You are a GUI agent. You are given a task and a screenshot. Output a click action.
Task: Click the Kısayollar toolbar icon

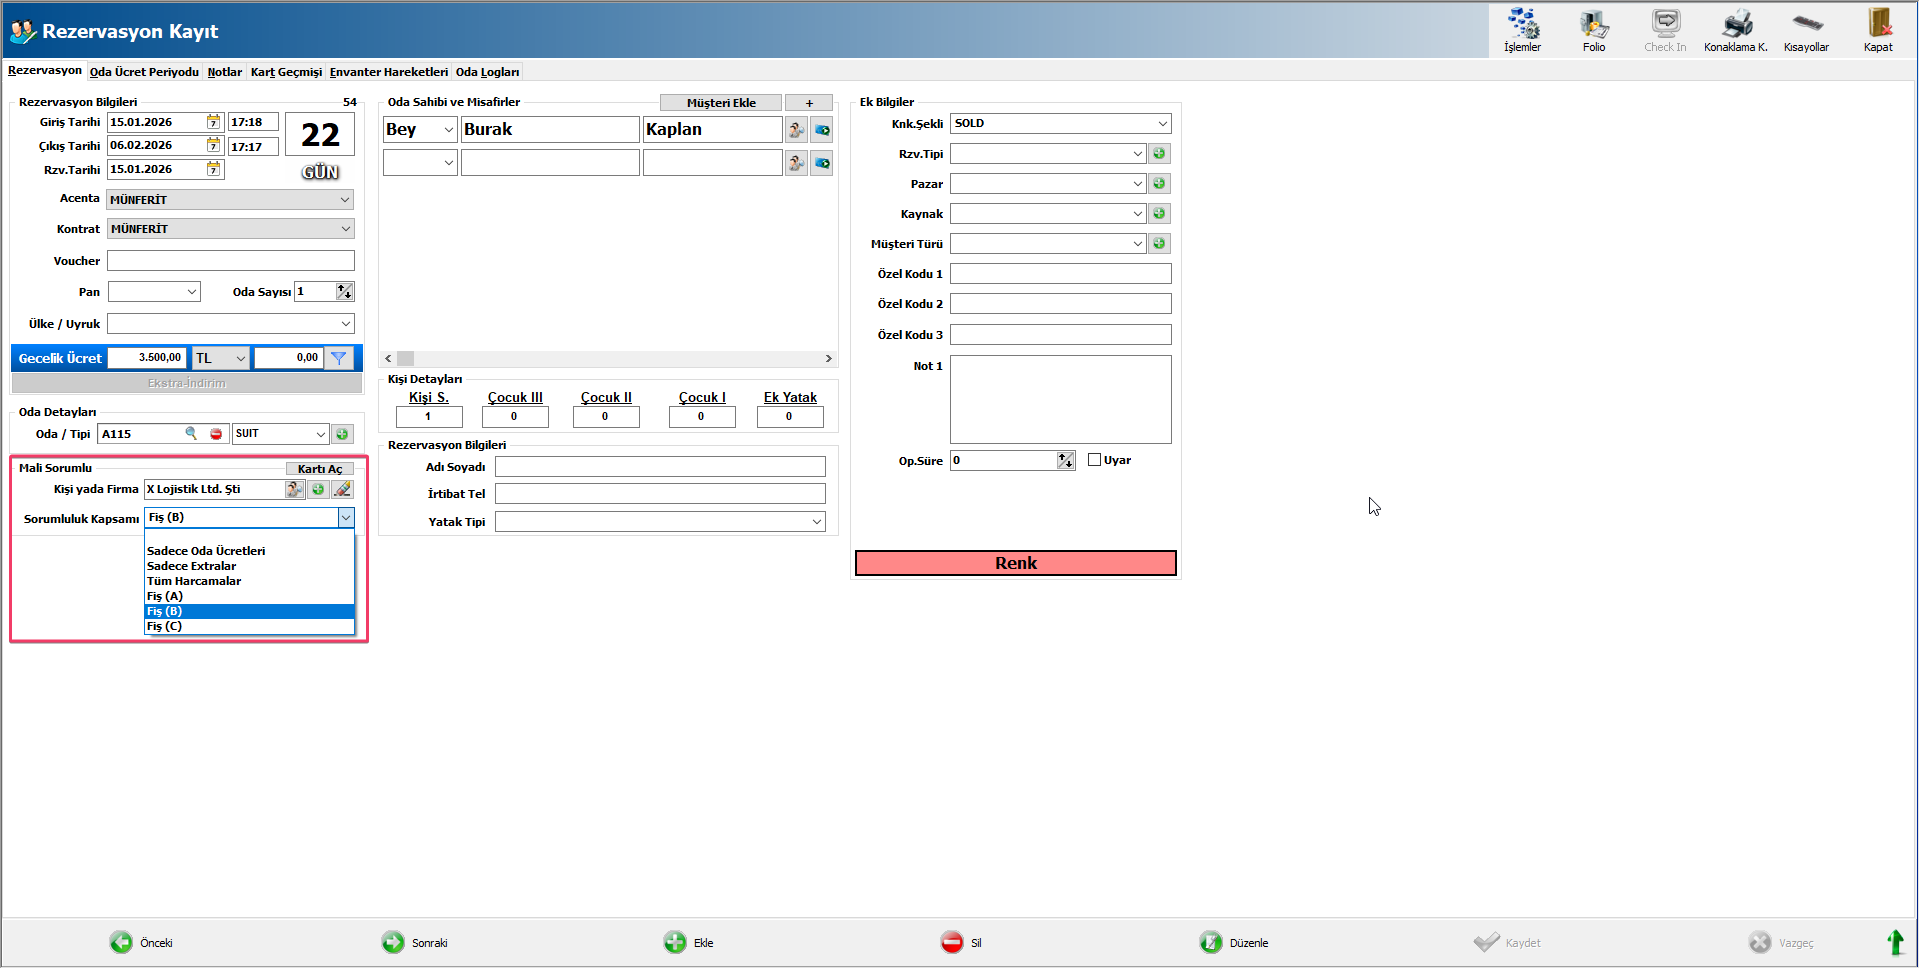1806,24
